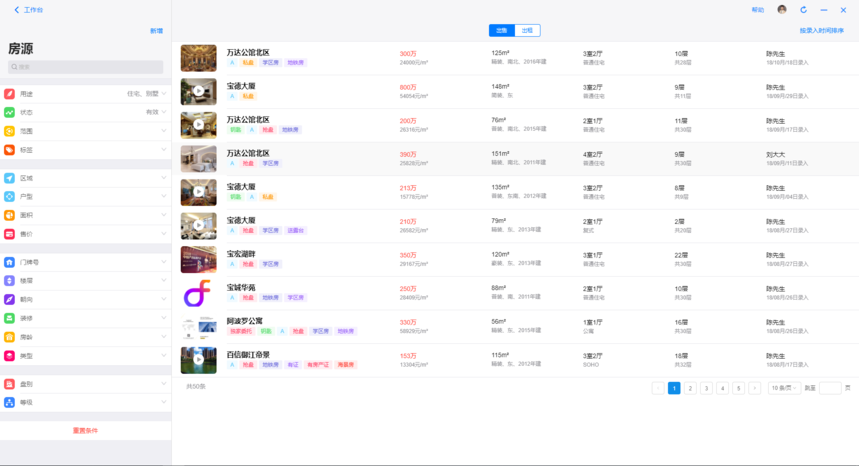Image resolution: width=859 pixels, height=466 pixels.
Task: Click the 楼层 filter icon
Action: [9, 280]
